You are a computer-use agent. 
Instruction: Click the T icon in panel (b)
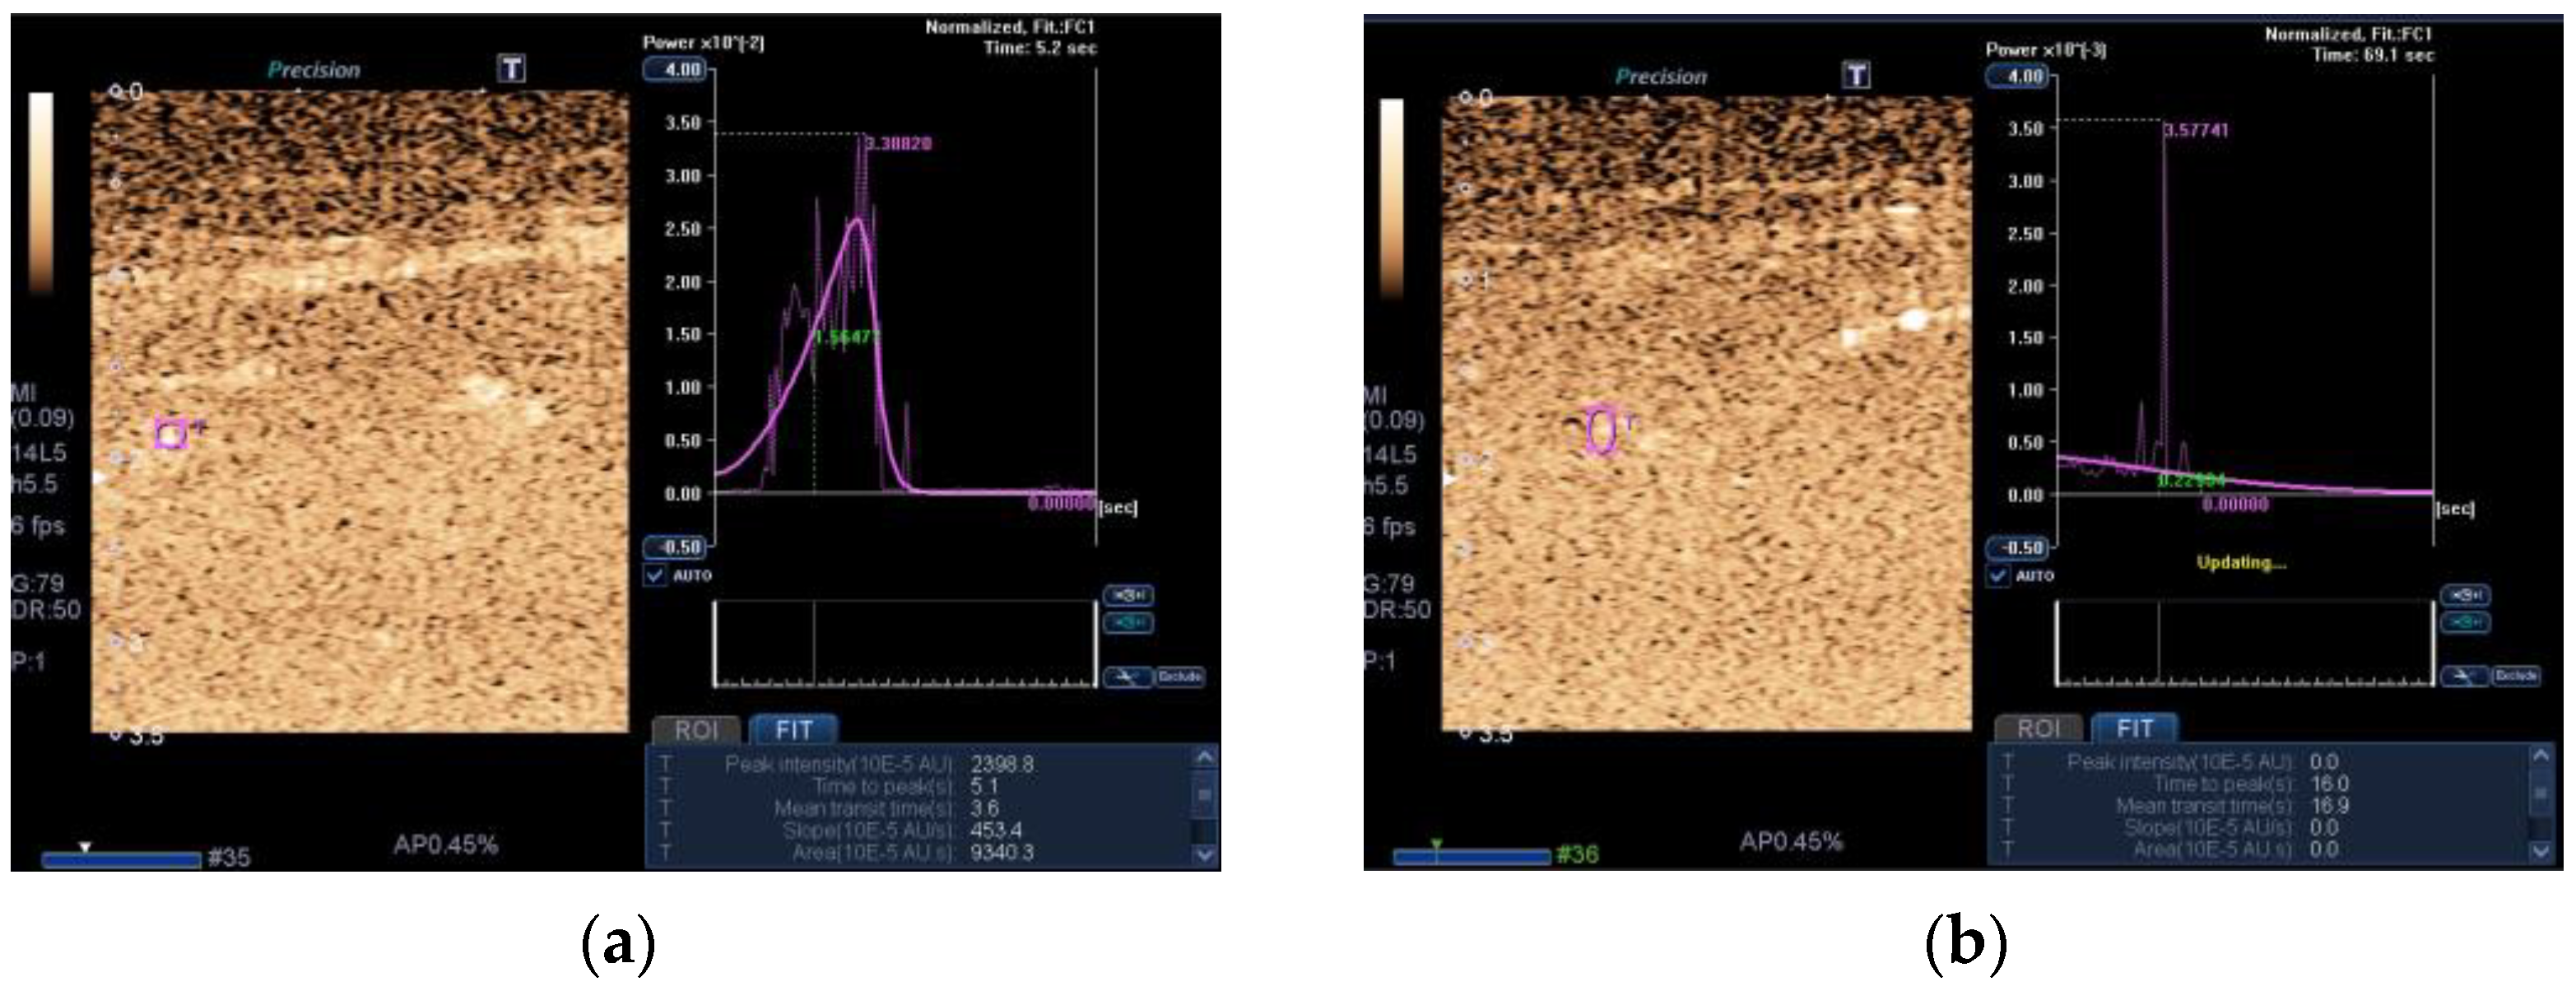pyautogui.click(x=1856, y=75)
